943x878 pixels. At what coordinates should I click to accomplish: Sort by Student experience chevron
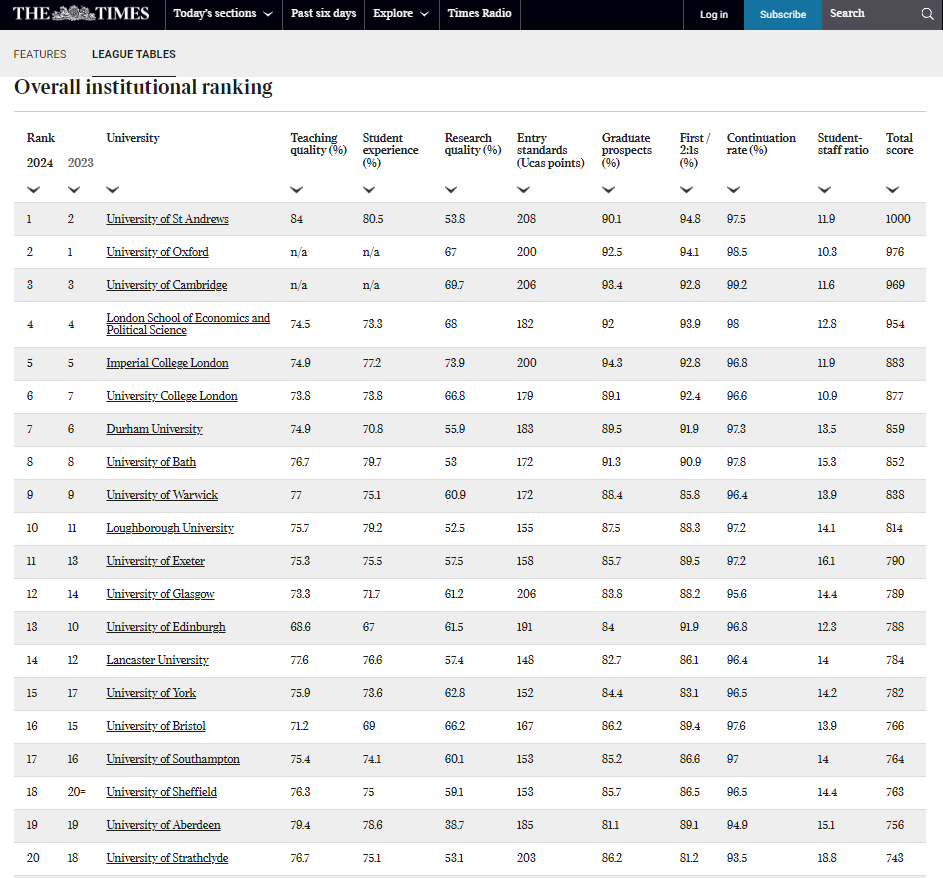click(x=369, y=189)
